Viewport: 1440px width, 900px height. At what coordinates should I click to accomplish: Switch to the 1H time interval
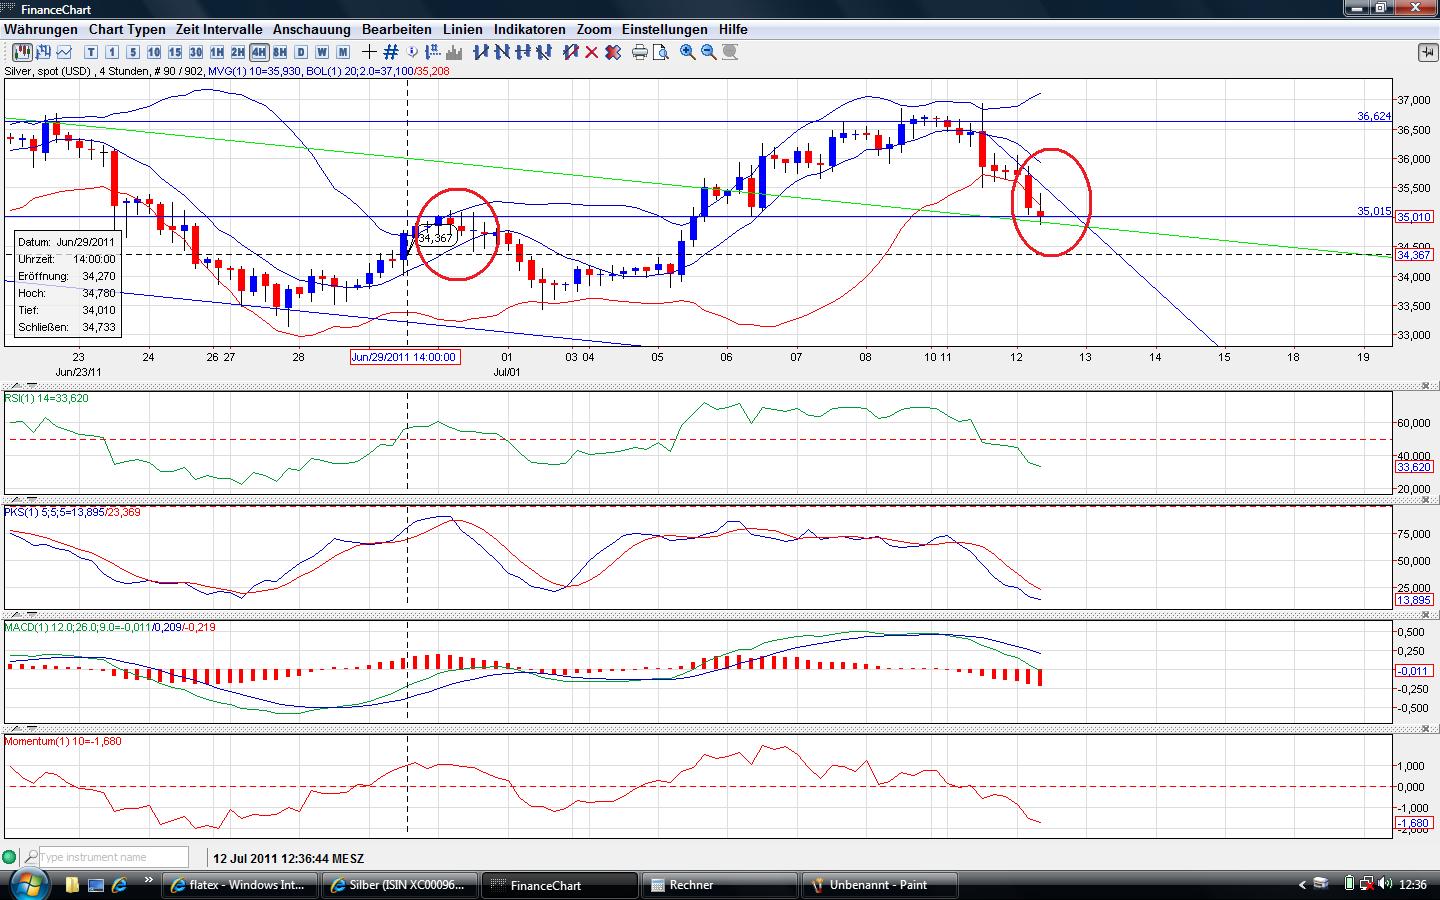click(x=216, y=52)
